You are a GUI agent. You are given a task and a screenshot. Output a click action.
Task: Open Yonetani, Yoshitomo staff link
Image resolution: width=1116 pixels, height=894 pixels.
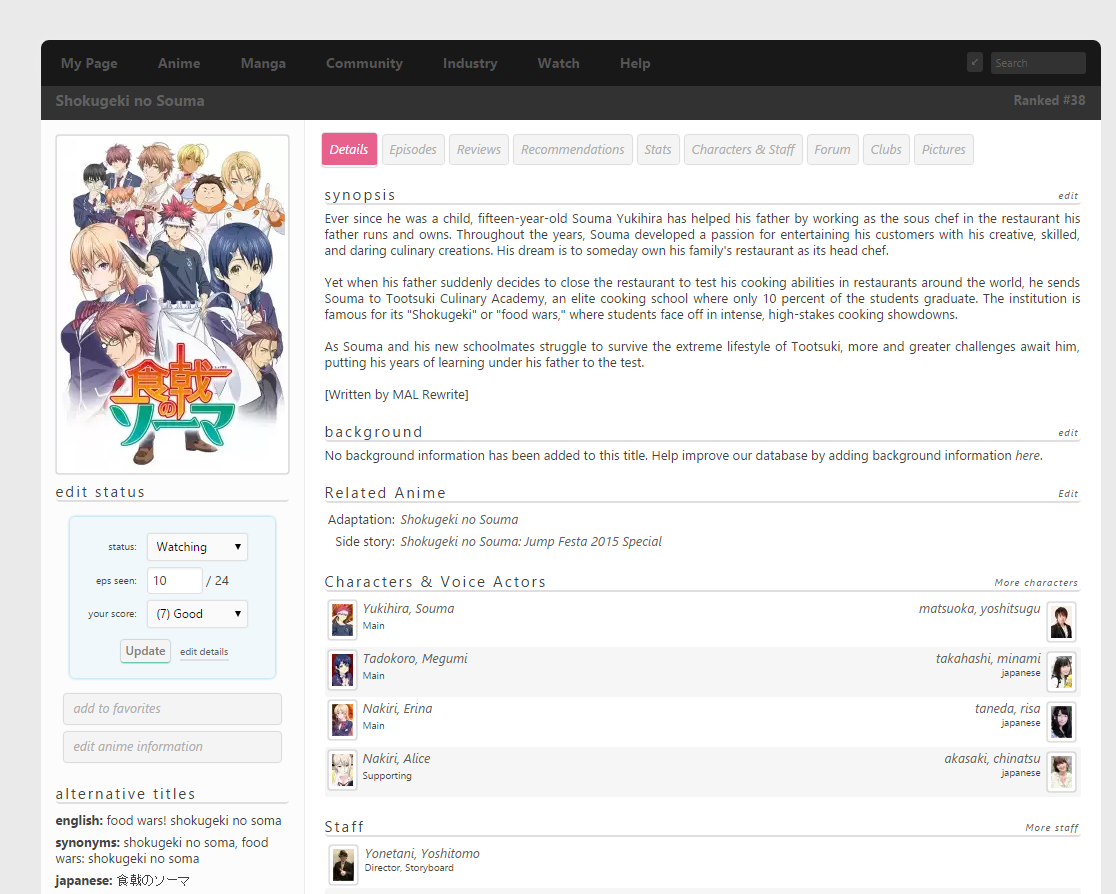422,853
